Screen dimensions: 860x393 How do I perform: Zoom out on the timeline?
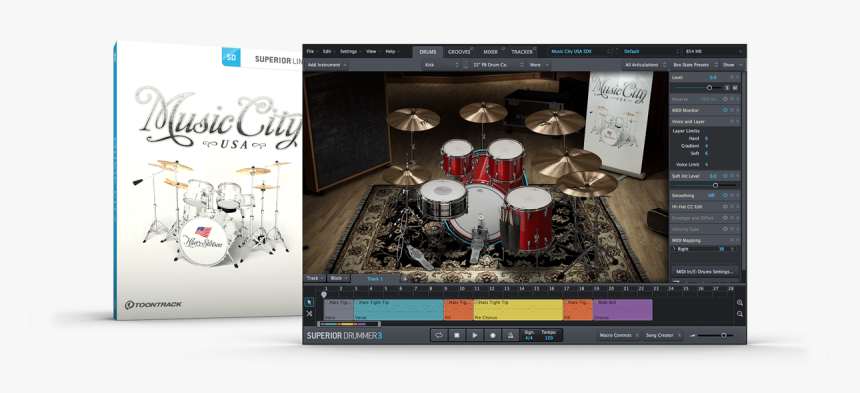click(740, 314)
